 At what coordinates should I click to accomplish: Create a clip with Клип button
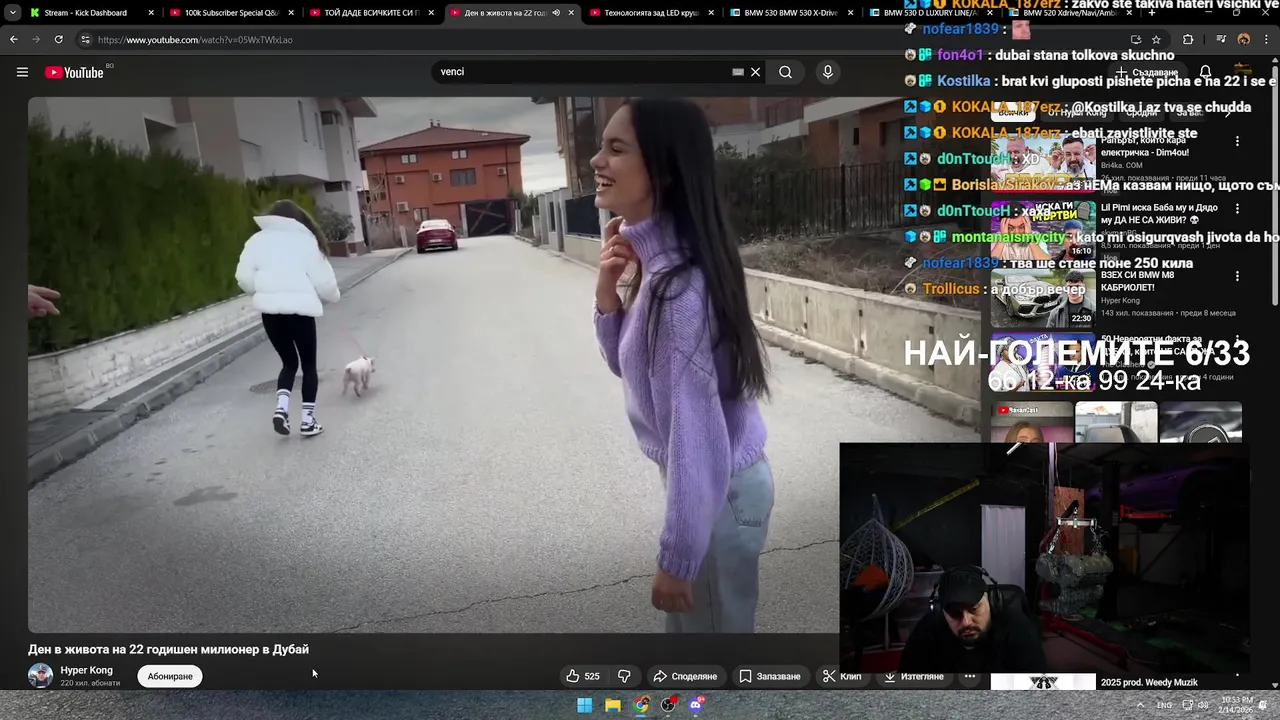(x=842, y=676)
